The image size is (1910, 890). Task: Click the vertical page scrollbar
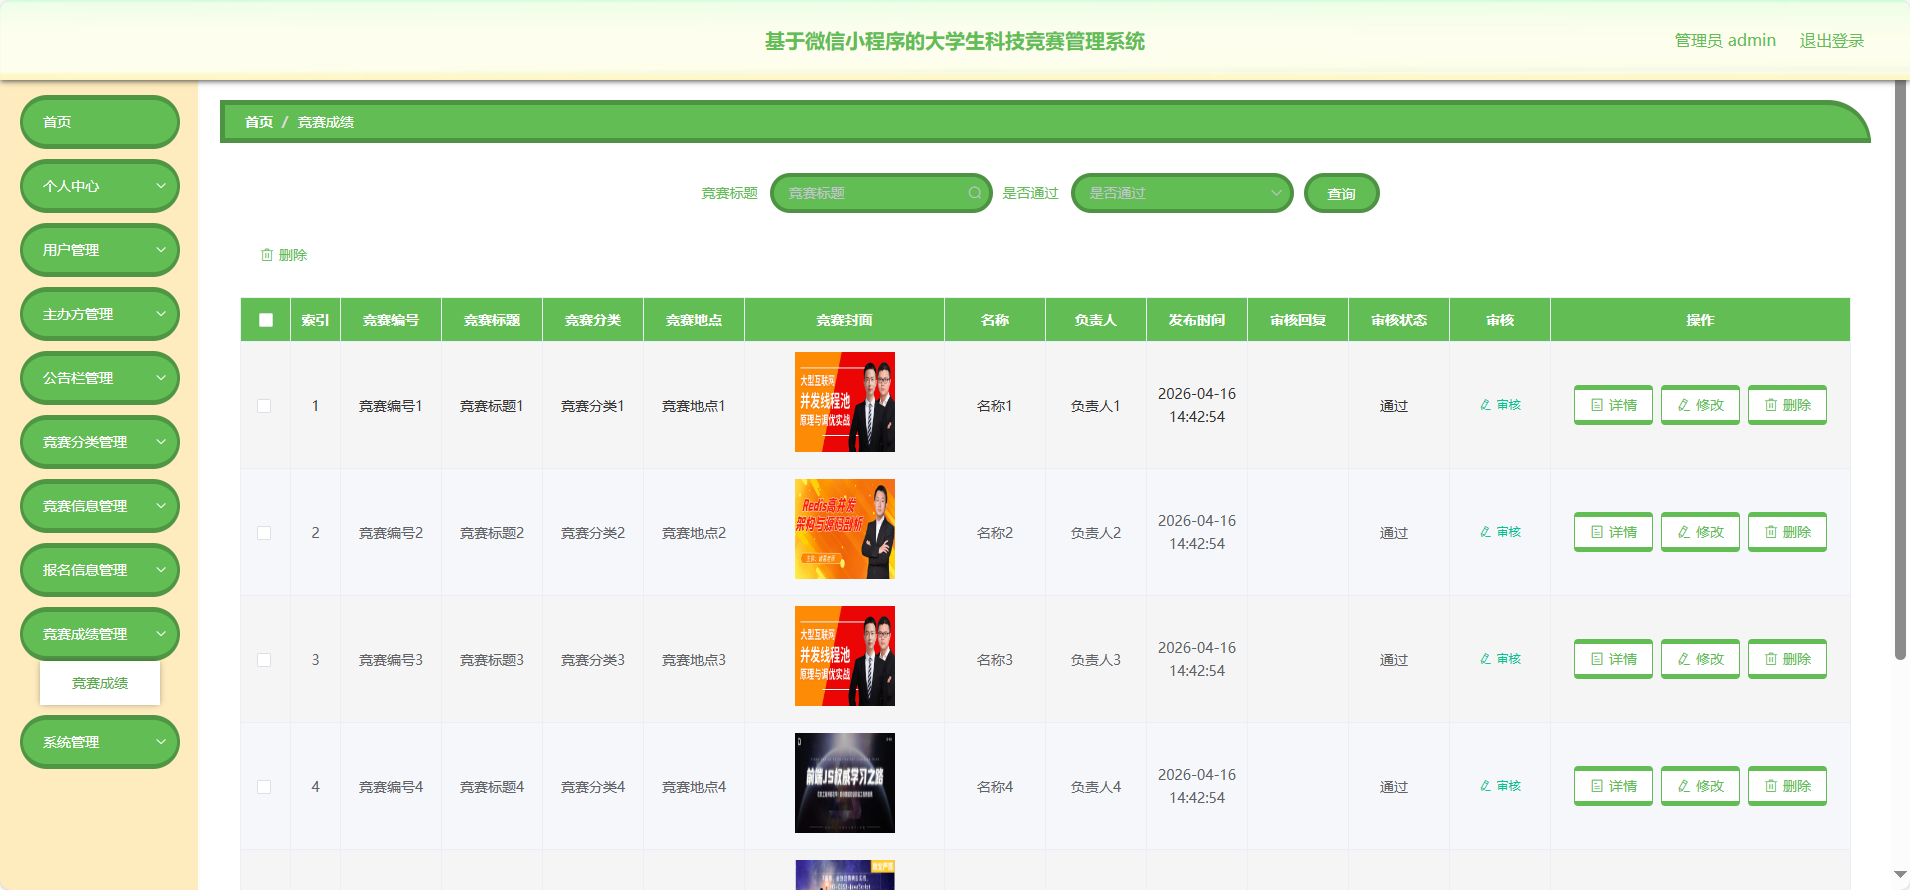[x=1900, y=370]
